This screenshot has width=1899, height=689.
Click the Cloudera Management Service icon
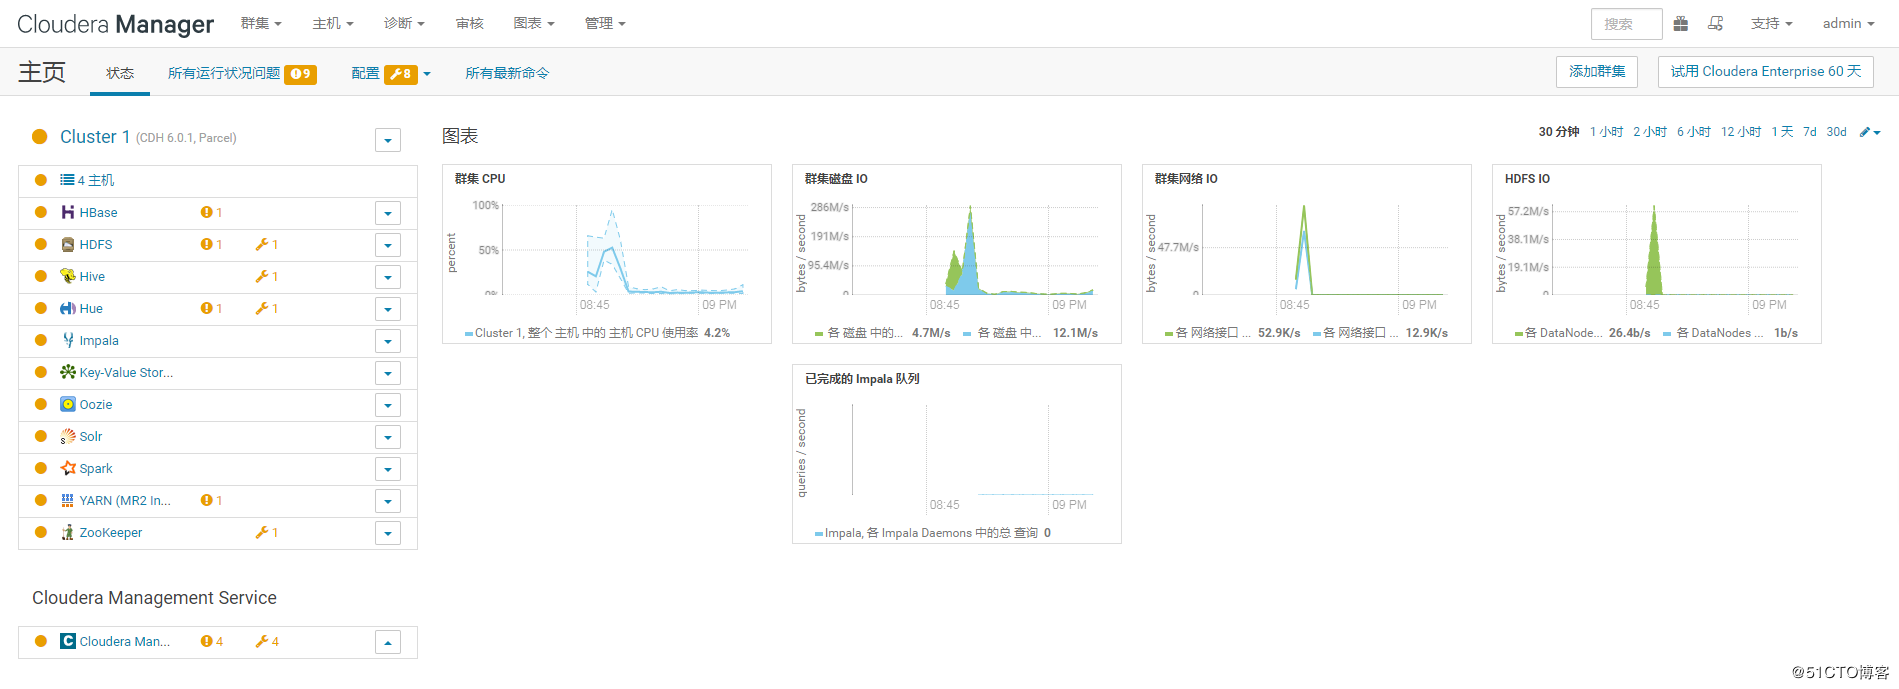click(68, 641)
